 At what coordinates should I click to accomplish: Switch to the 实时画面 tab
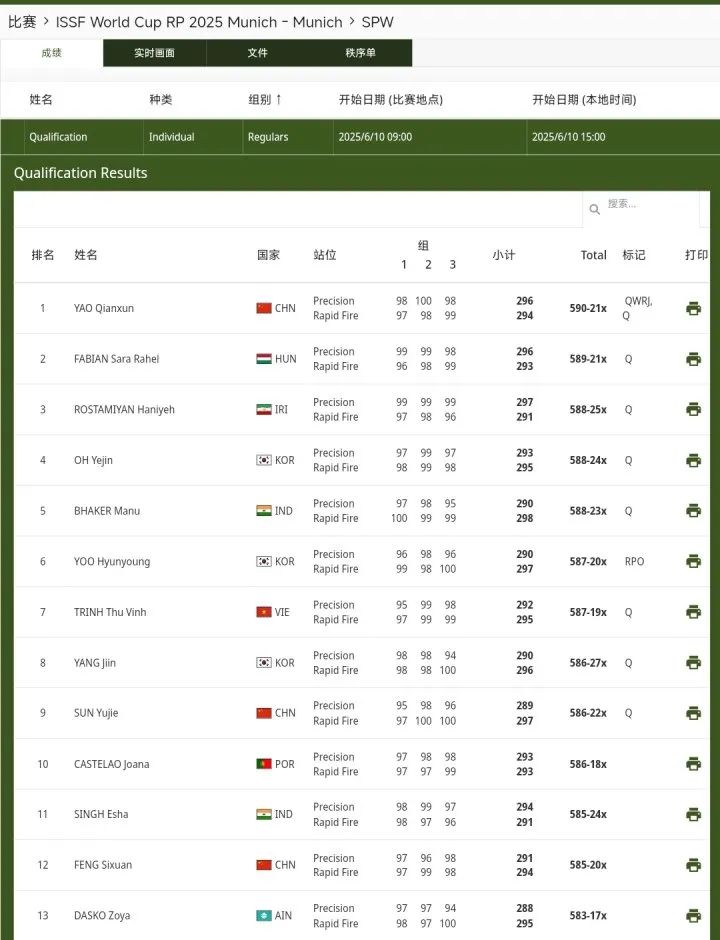click(x=154, y=53)
